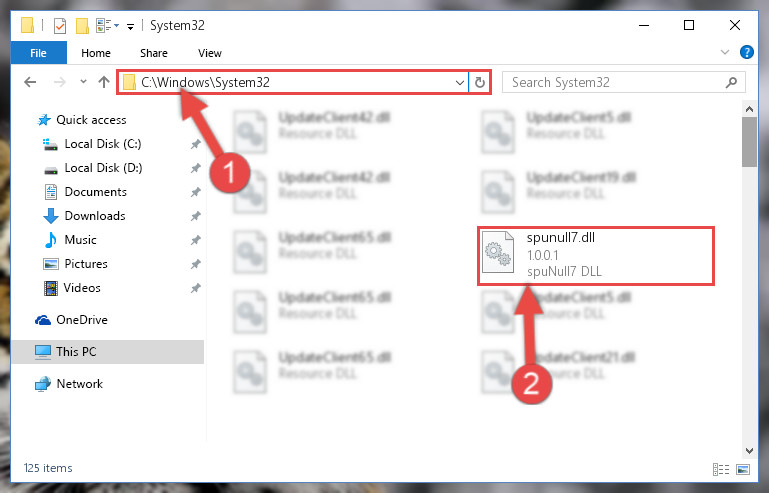Switch to details view button
Screen dimensions: 769x493
coord(720,469)
